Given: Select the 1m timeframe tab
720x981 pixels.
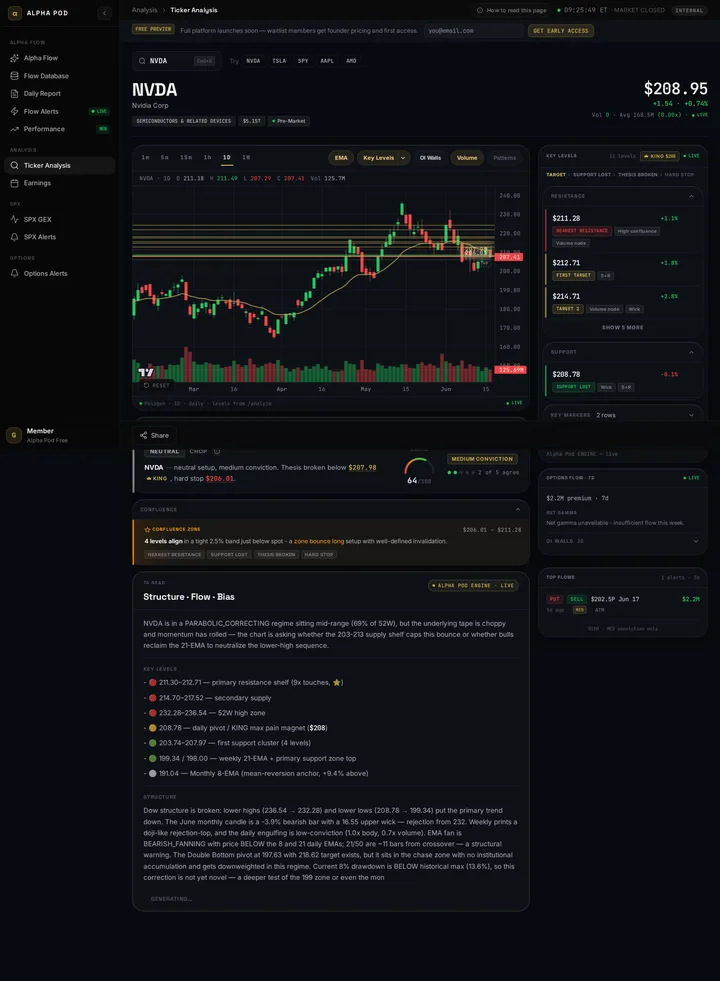Looking at the screenshot, I should pos(145,158).
